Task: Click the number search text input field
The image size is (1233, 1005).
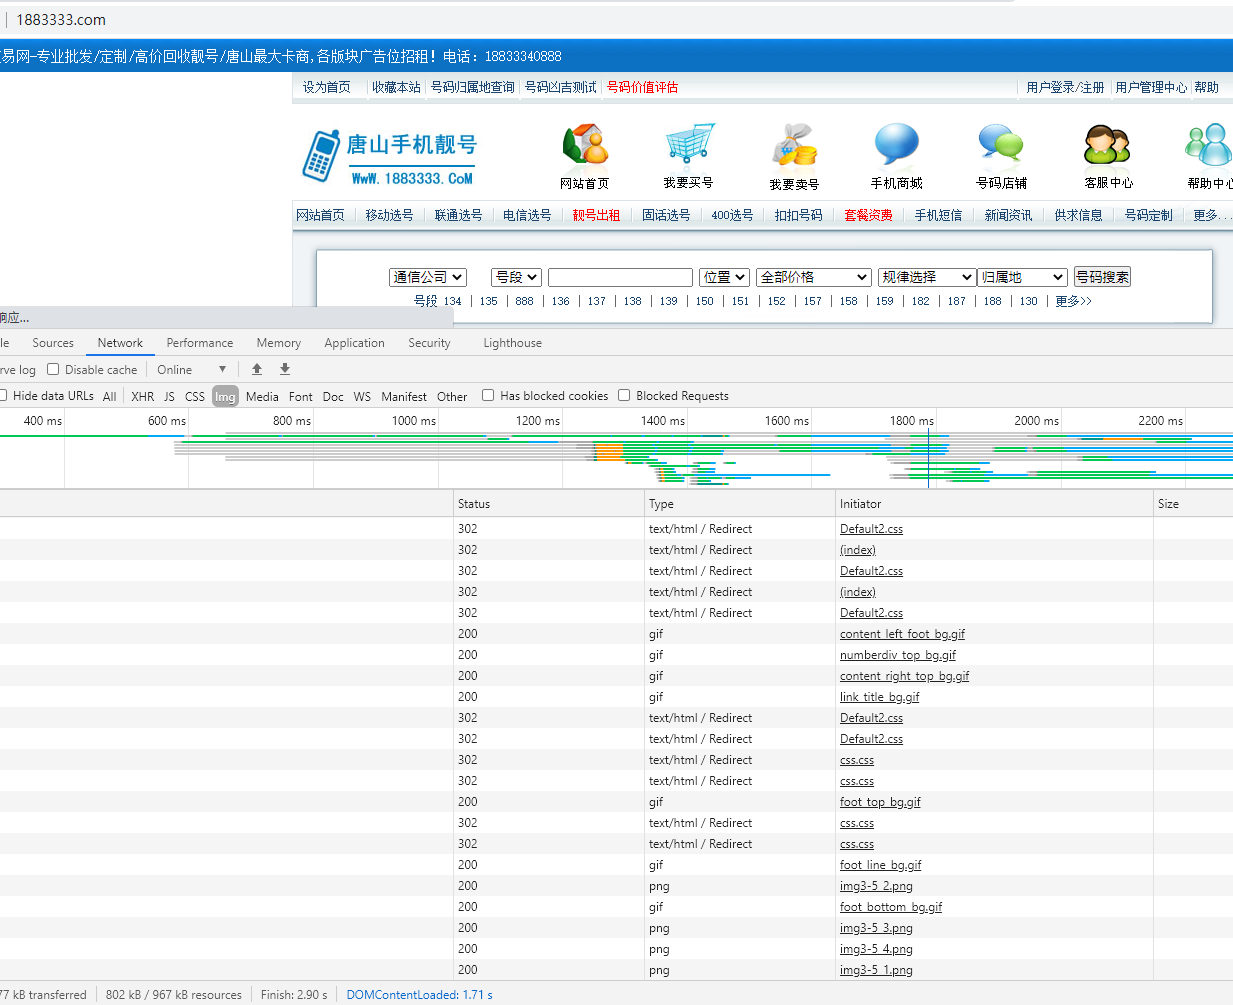Action: (620, 277)
